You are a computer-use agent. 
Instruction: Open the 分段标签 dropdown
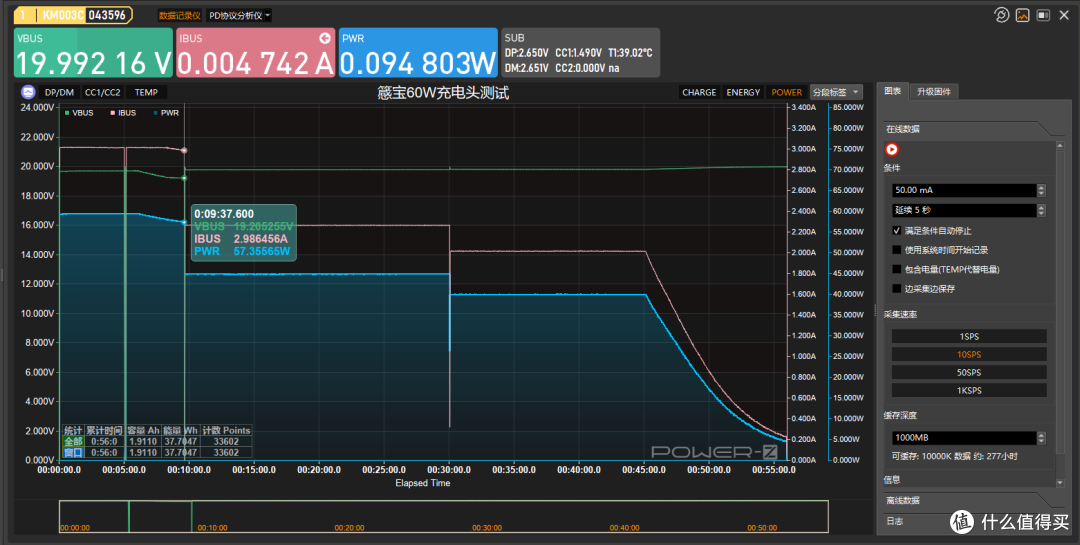coord(836,92)
